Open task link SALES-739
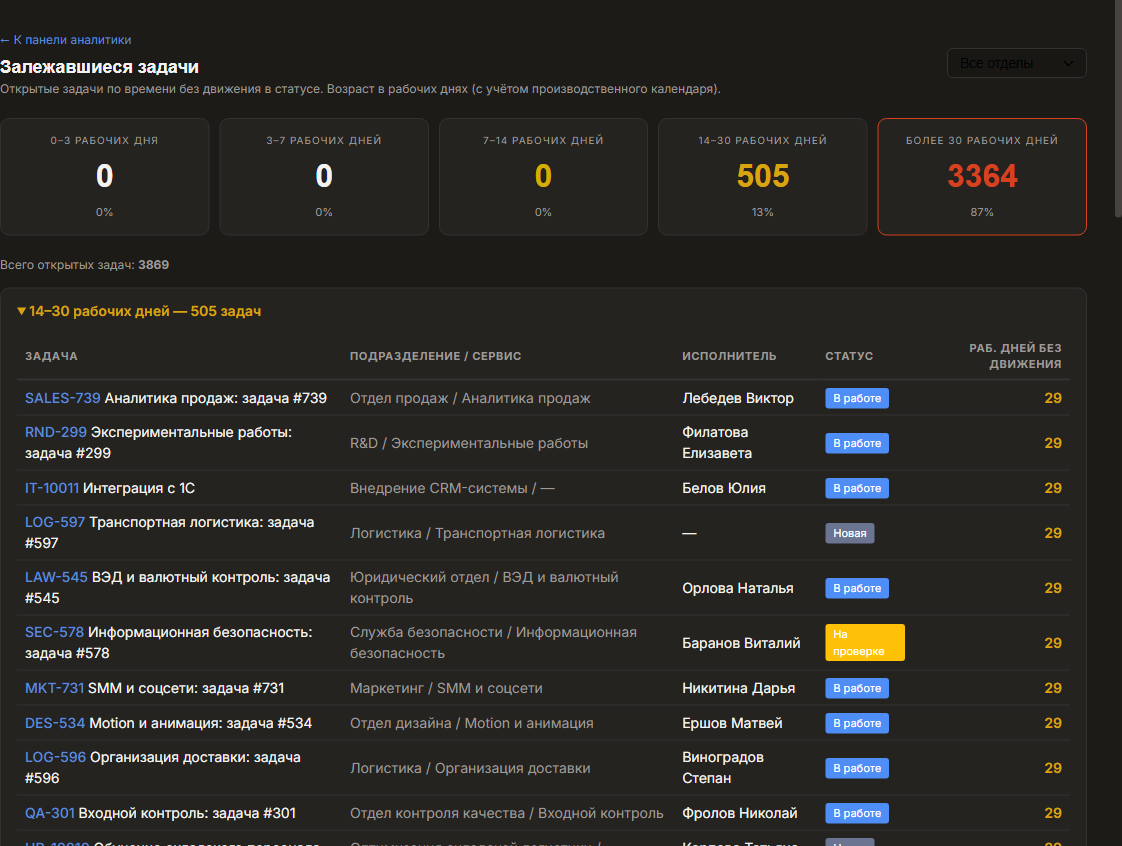This screenshot has height=846, width=1122. tap(63, 398)
